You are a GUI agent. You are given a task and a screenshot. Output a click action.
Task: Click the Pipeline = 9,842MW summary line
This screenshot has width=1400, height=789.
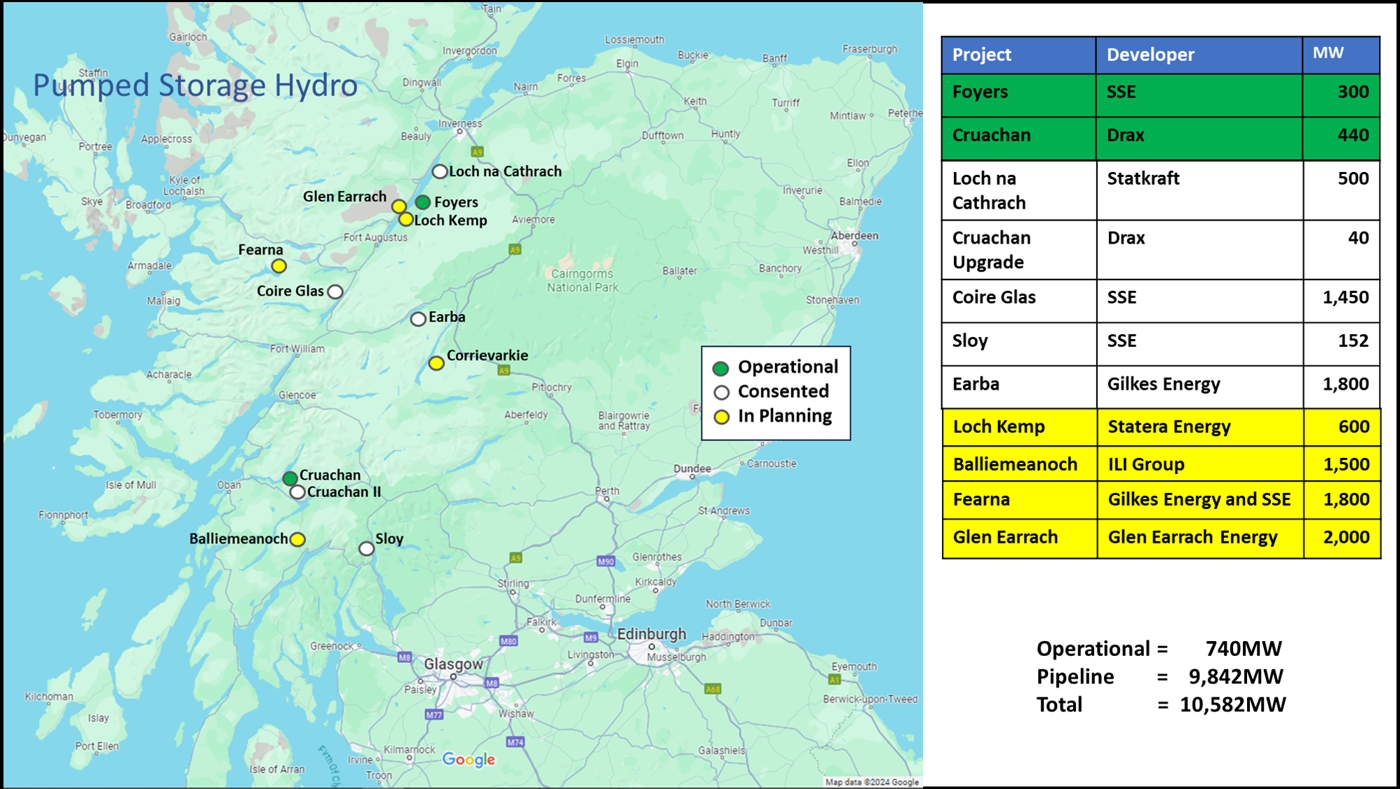(1160, 677)
